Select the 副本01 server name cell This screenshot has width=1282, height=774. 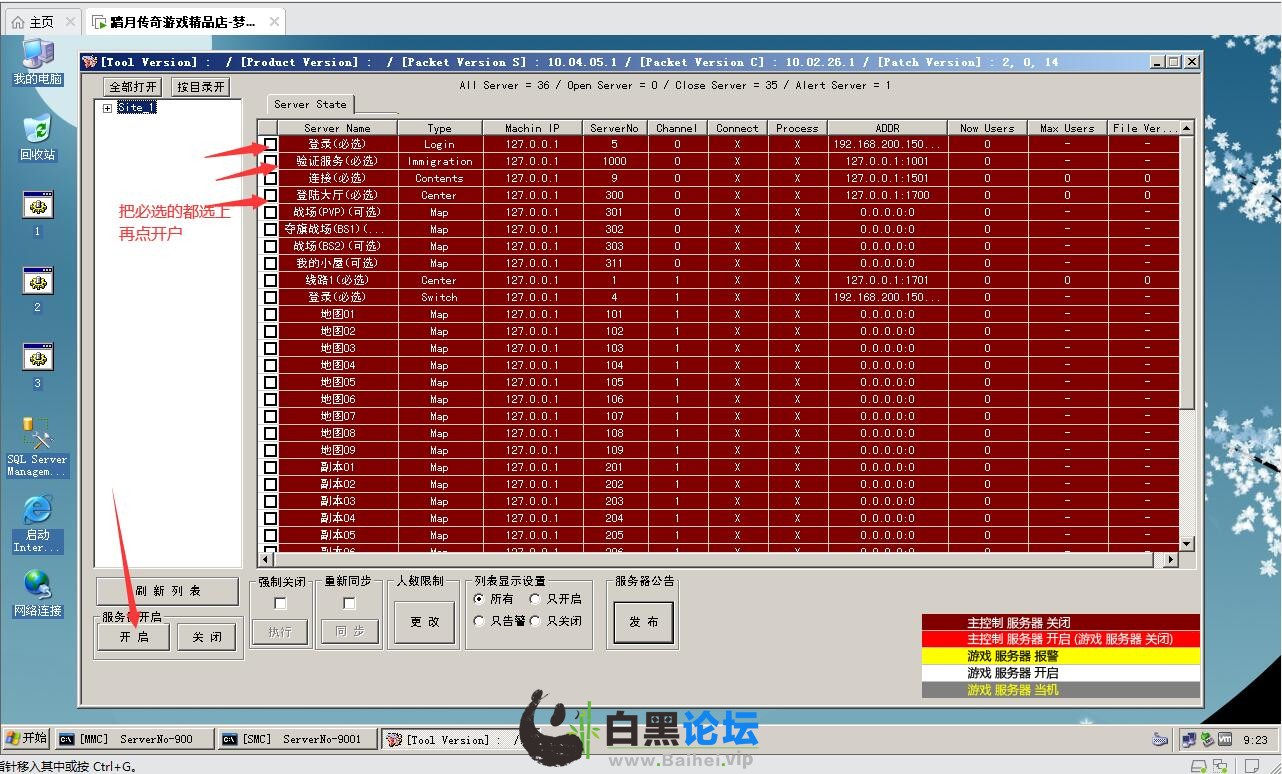pos(337,467)
